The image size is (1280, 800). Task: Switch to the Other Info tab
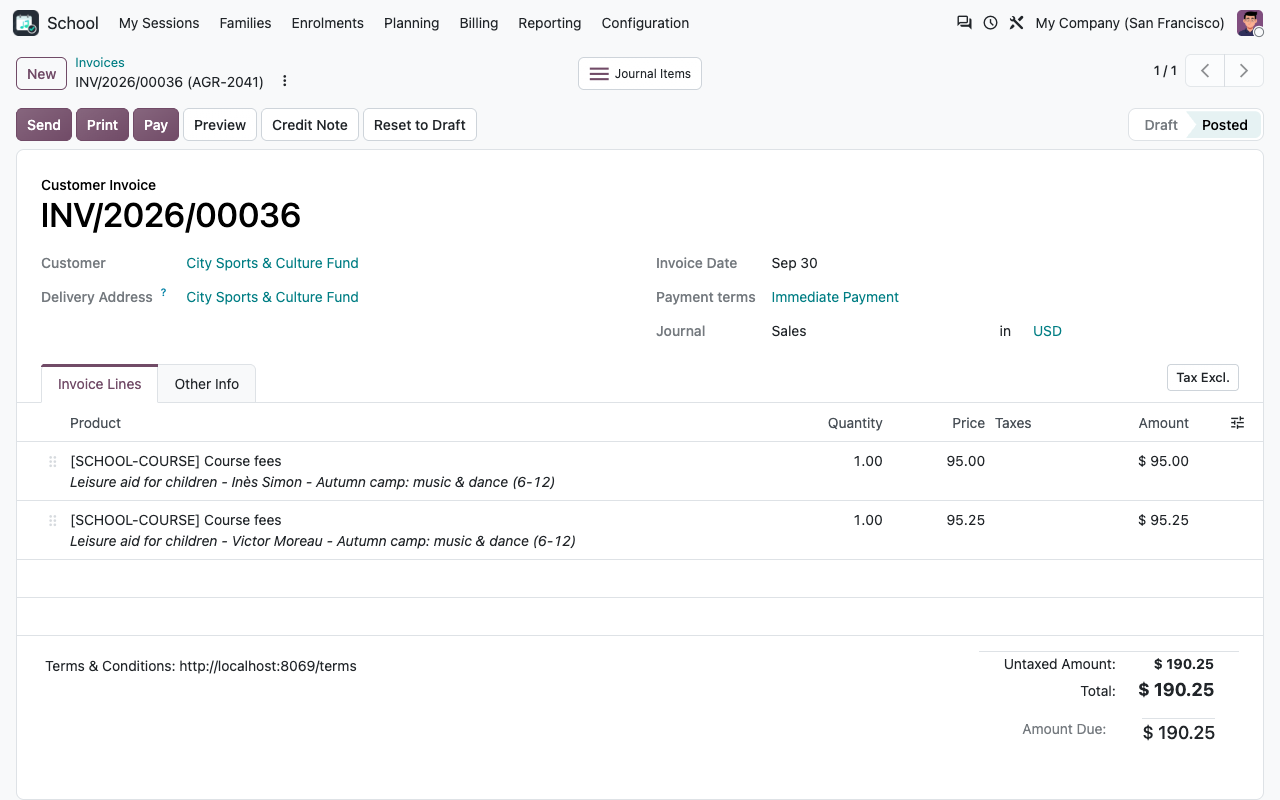207,384
